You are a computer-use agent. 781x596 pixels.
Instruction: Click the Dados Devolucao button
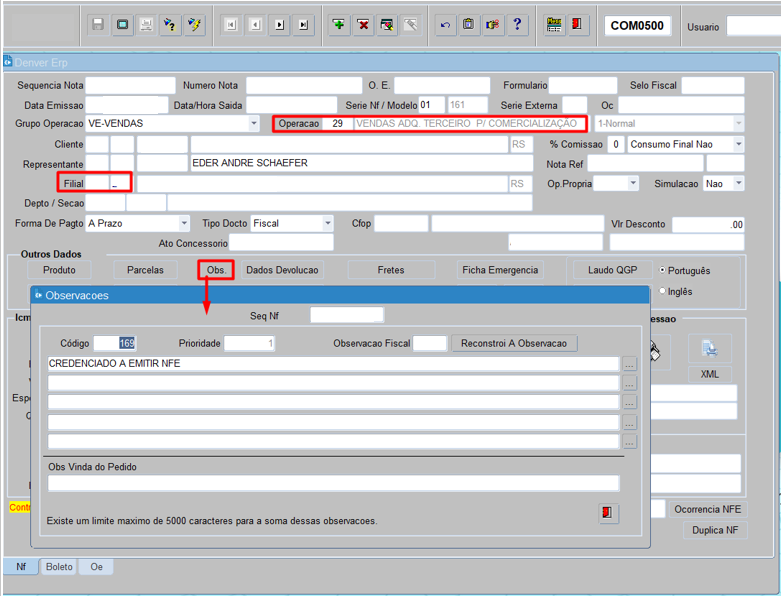point(282,270)
